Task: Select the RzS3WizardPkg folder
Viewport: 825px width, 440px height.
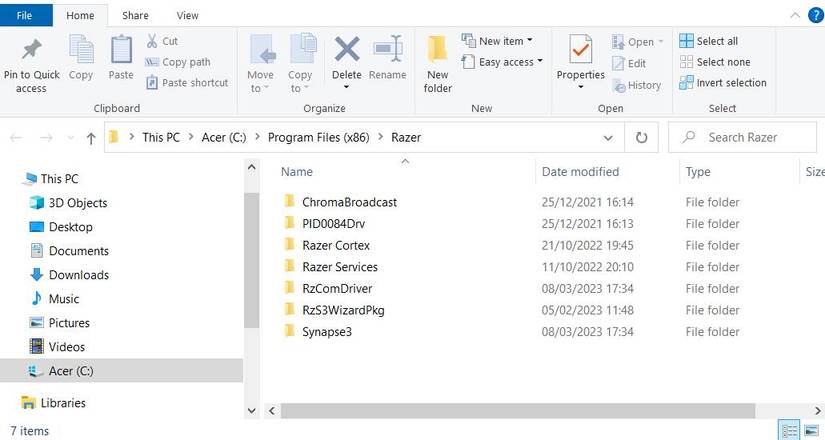Action: coord(343,310)
